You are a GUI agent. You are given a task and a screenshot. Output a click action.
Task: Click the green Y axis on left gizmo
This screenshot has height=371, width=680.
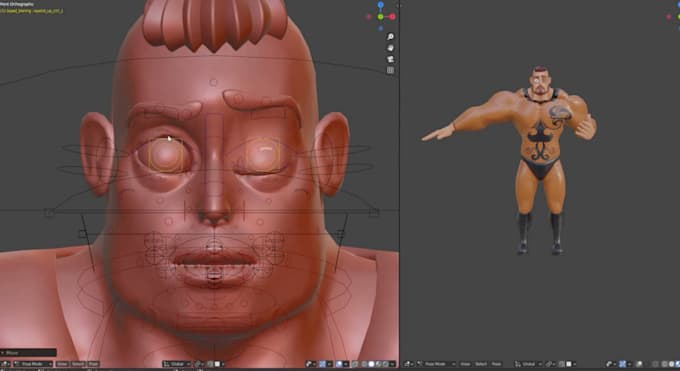point(380,17)
